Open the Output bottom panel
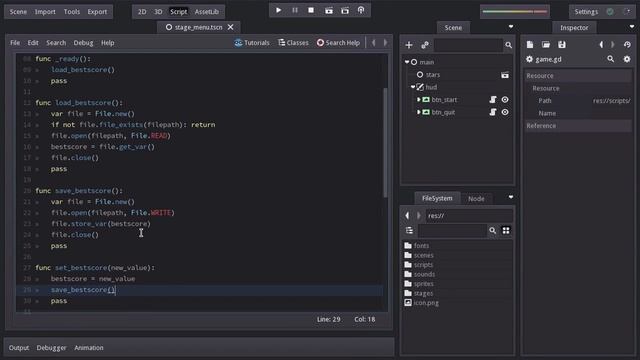640x360 pixels. point(19,348)
